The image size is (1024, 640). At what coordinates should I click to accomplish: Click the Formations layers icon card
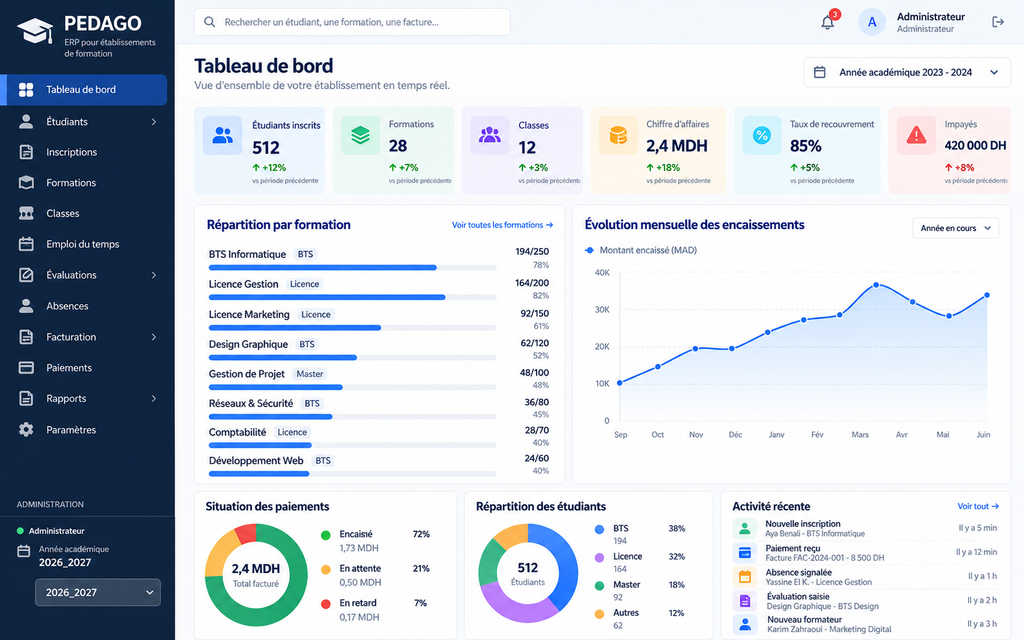[x=360, y=135]
